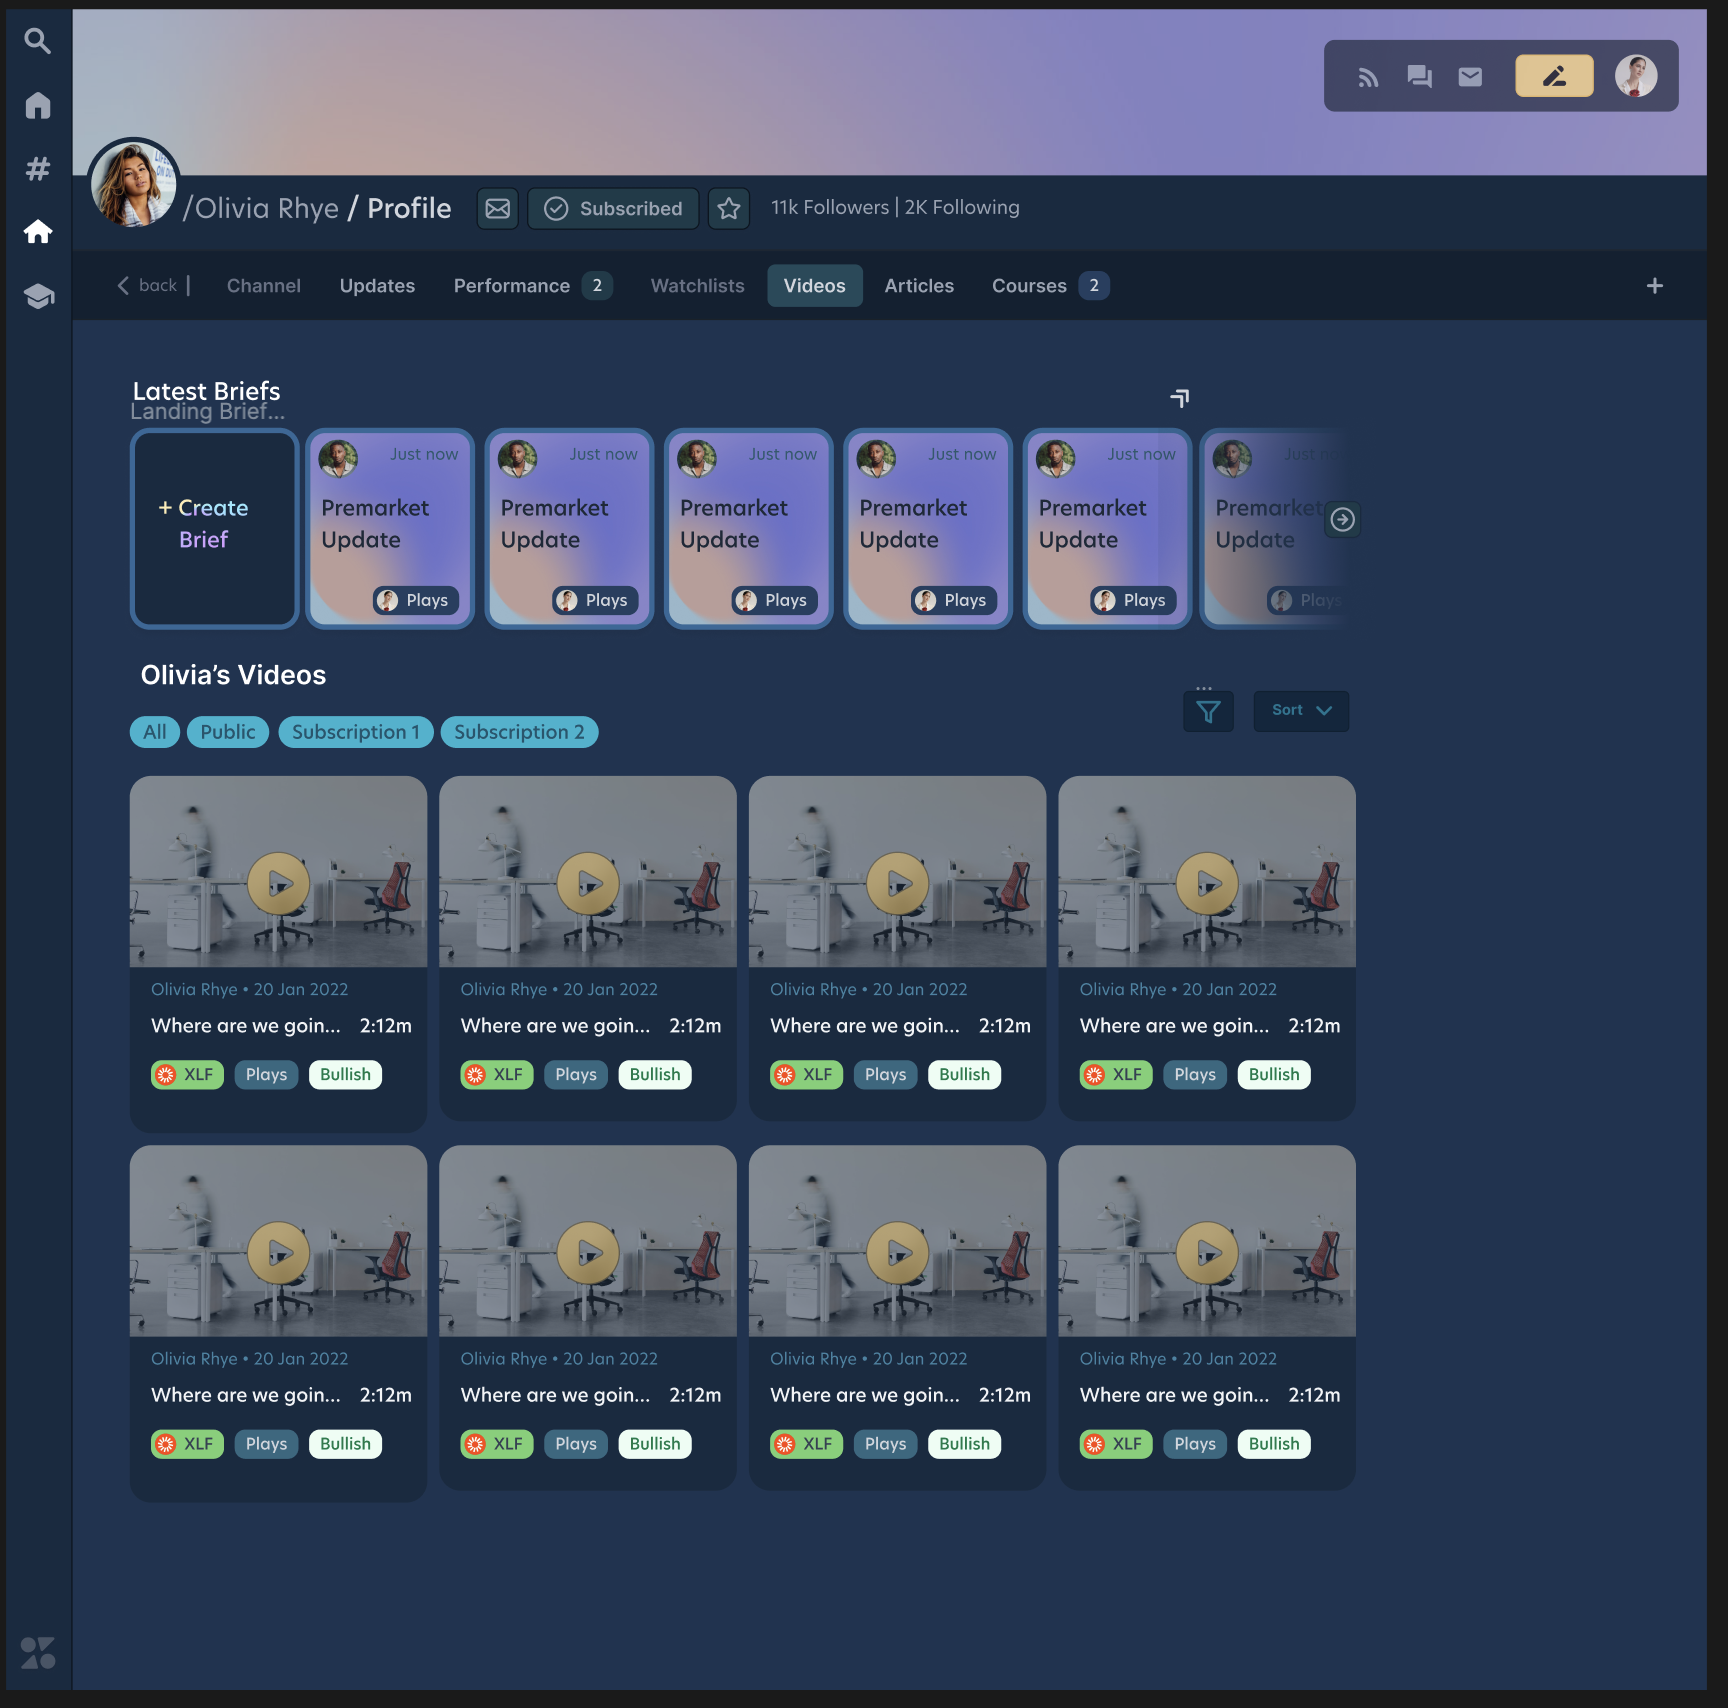Click the hashtag icon in the sidebar

click(x=38, y=168)
